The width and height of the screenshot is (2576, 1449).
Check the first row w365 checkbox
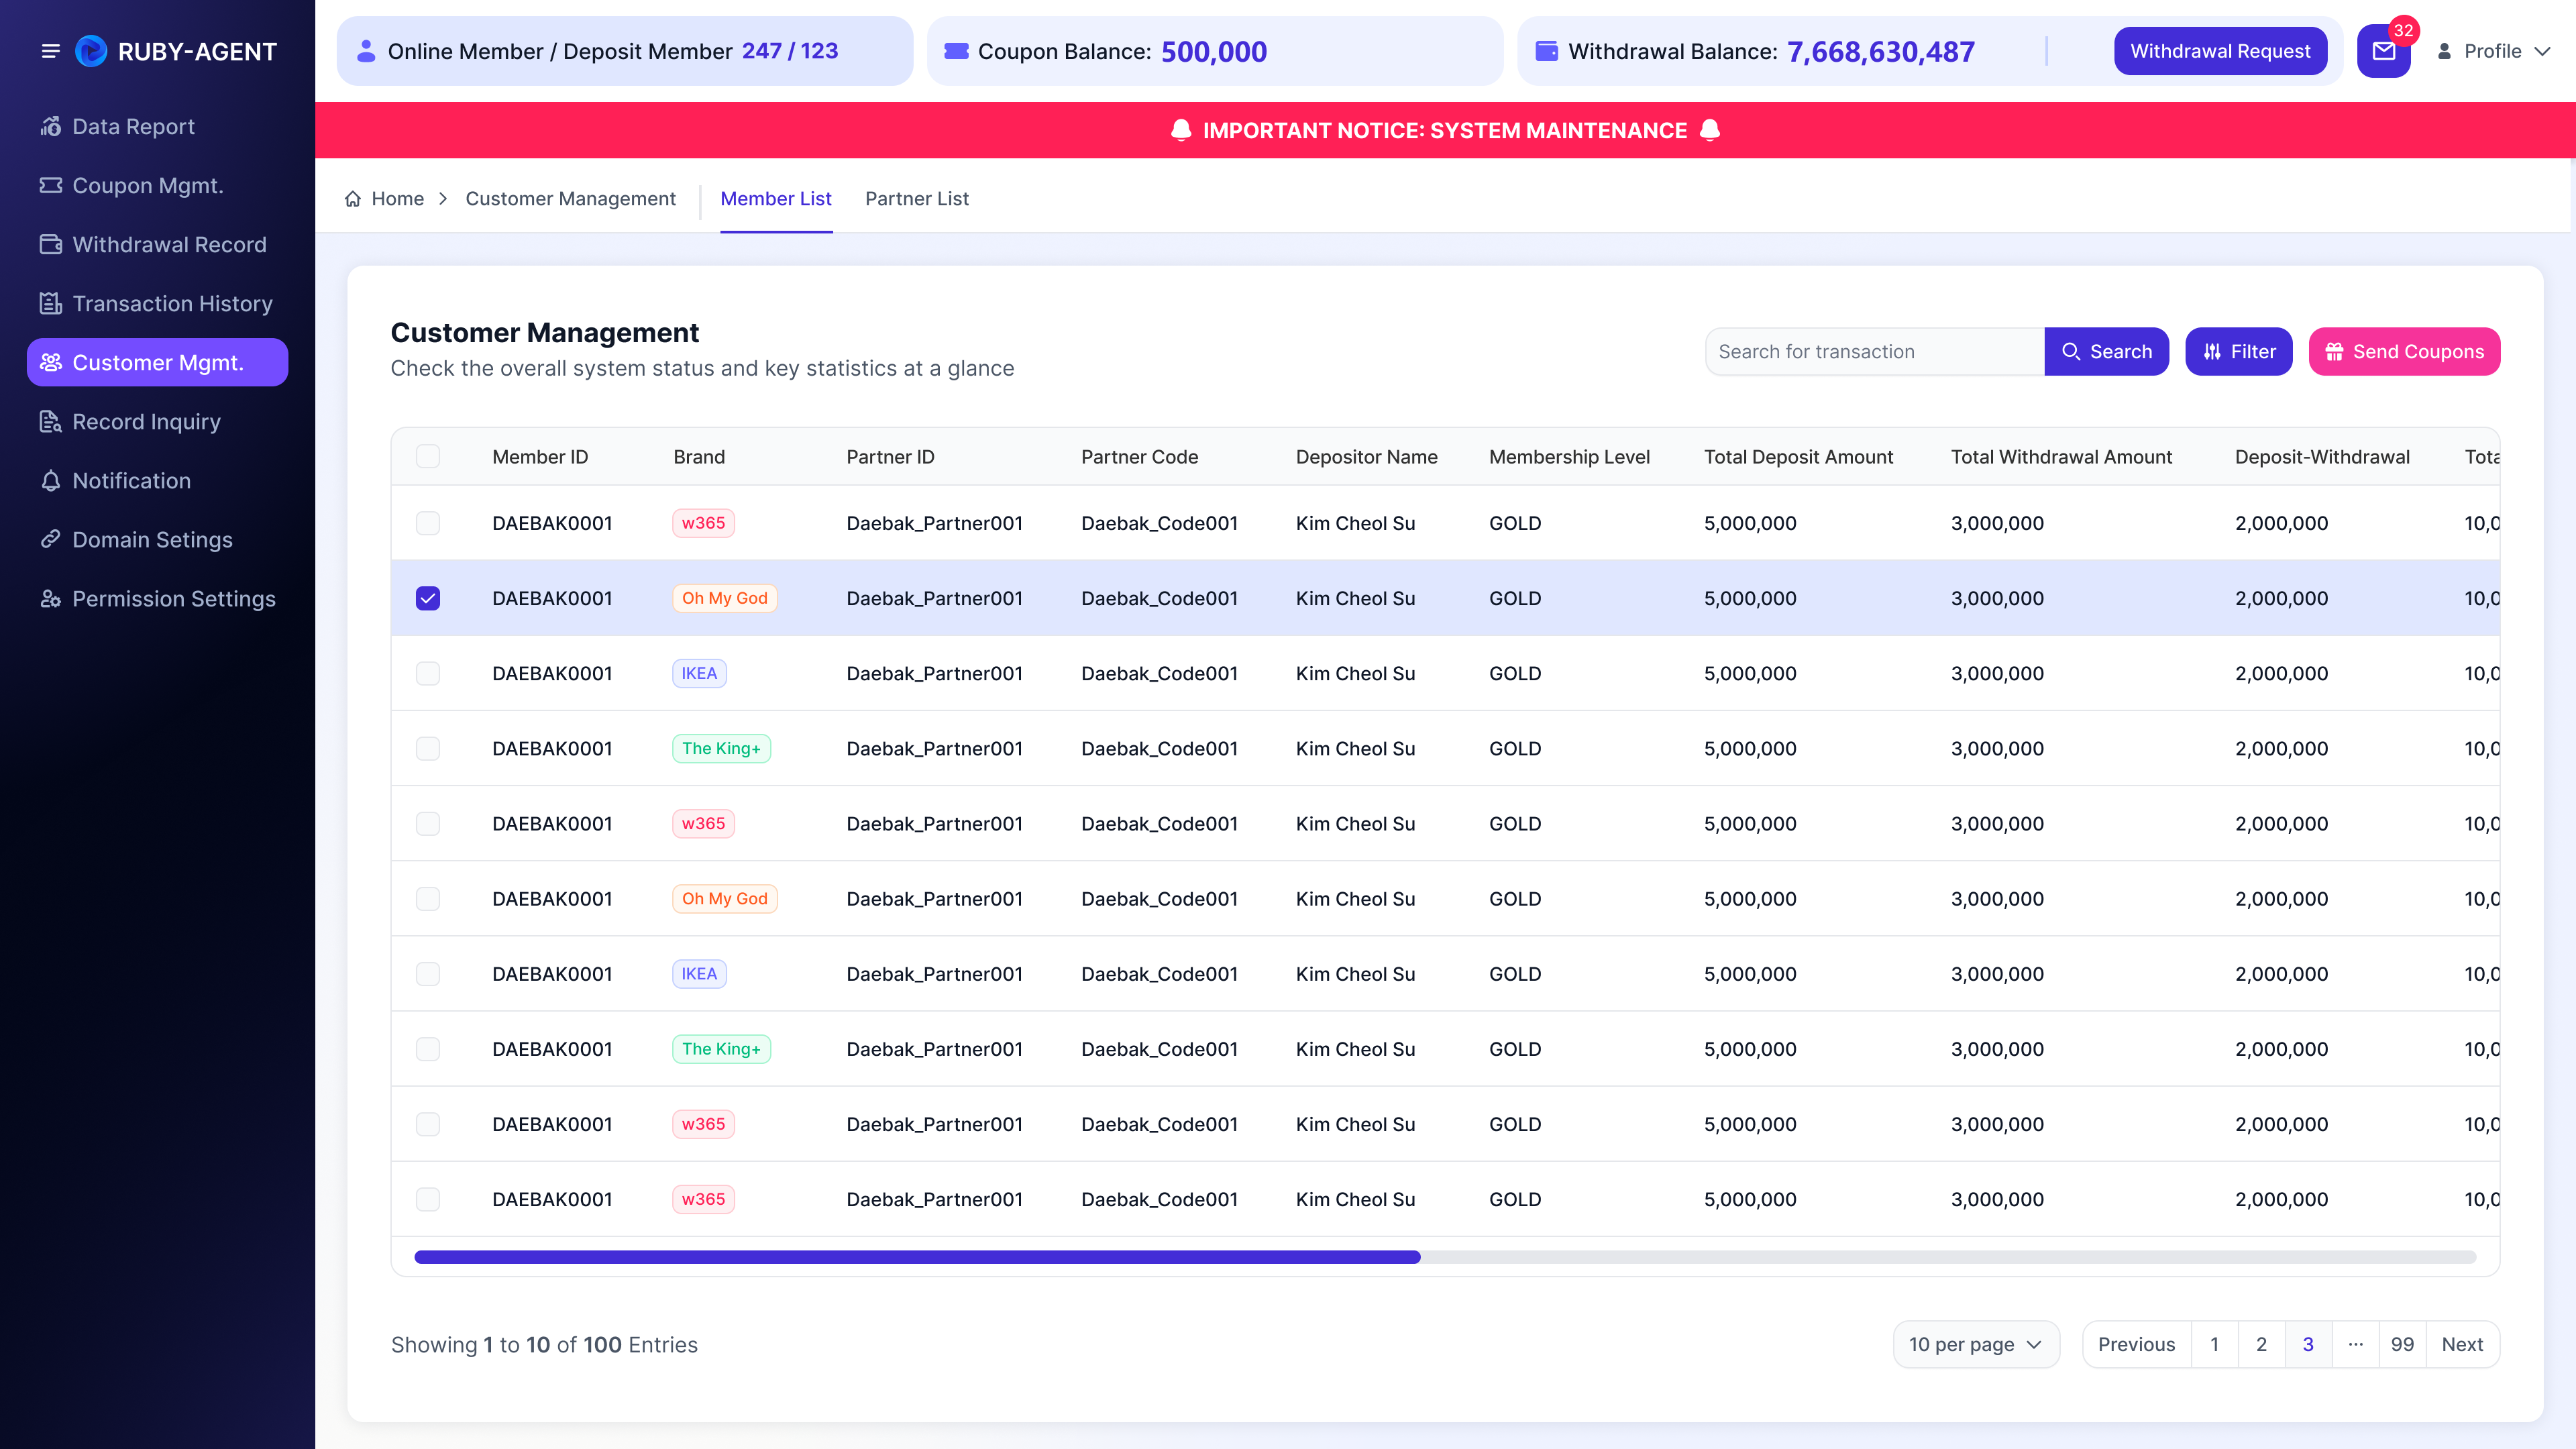428,523
